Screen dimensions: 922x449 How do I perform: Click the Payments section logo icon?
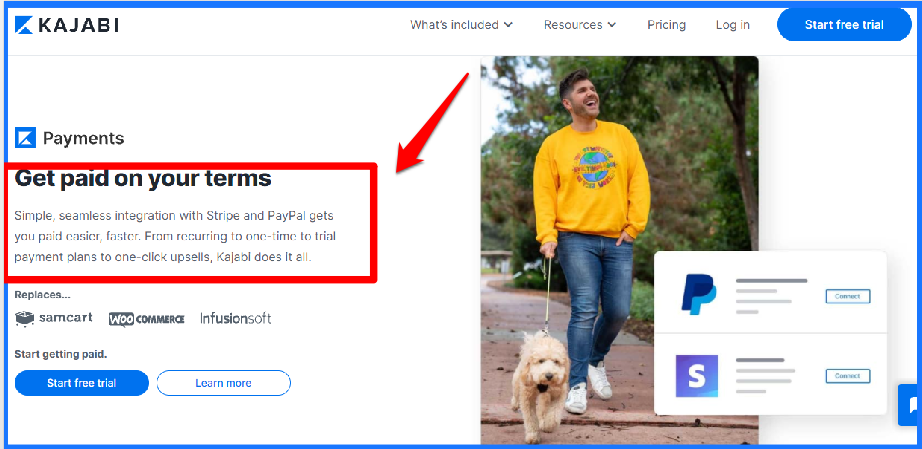tap(25, 138)
